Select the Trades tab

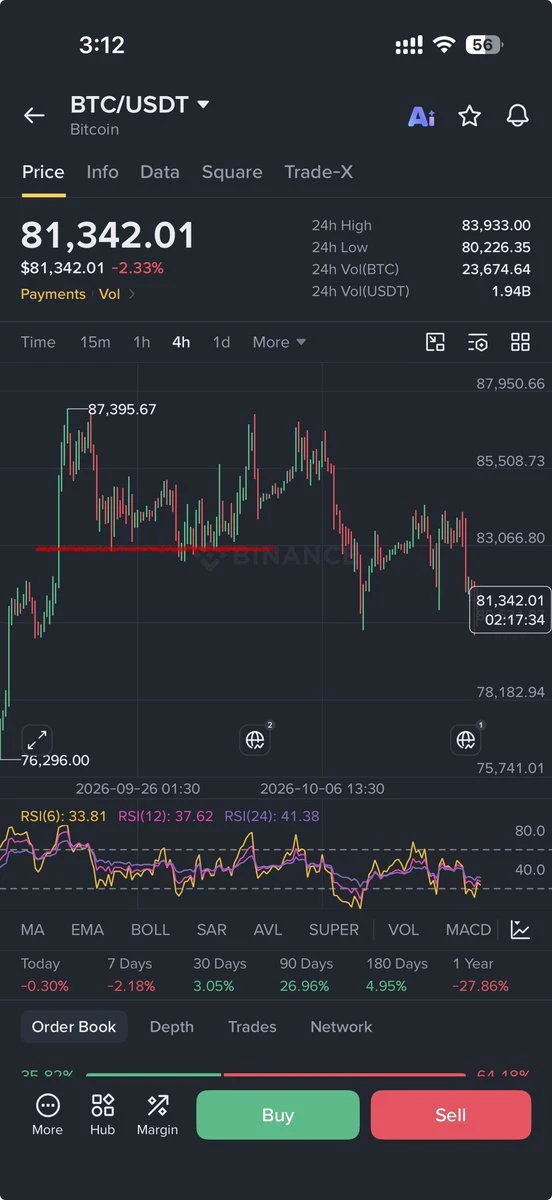[x=252, y=1027]
